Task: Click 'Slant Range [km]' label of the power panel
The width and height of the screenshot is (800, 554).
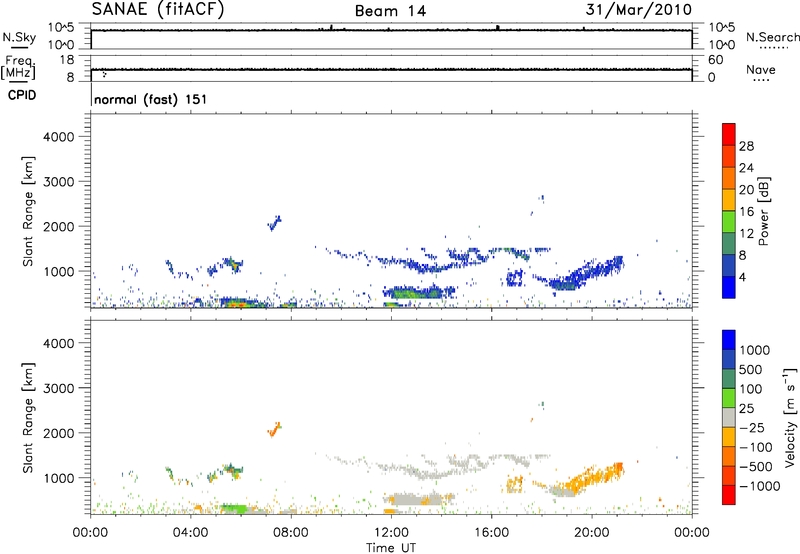Action: tap(28, 211)
